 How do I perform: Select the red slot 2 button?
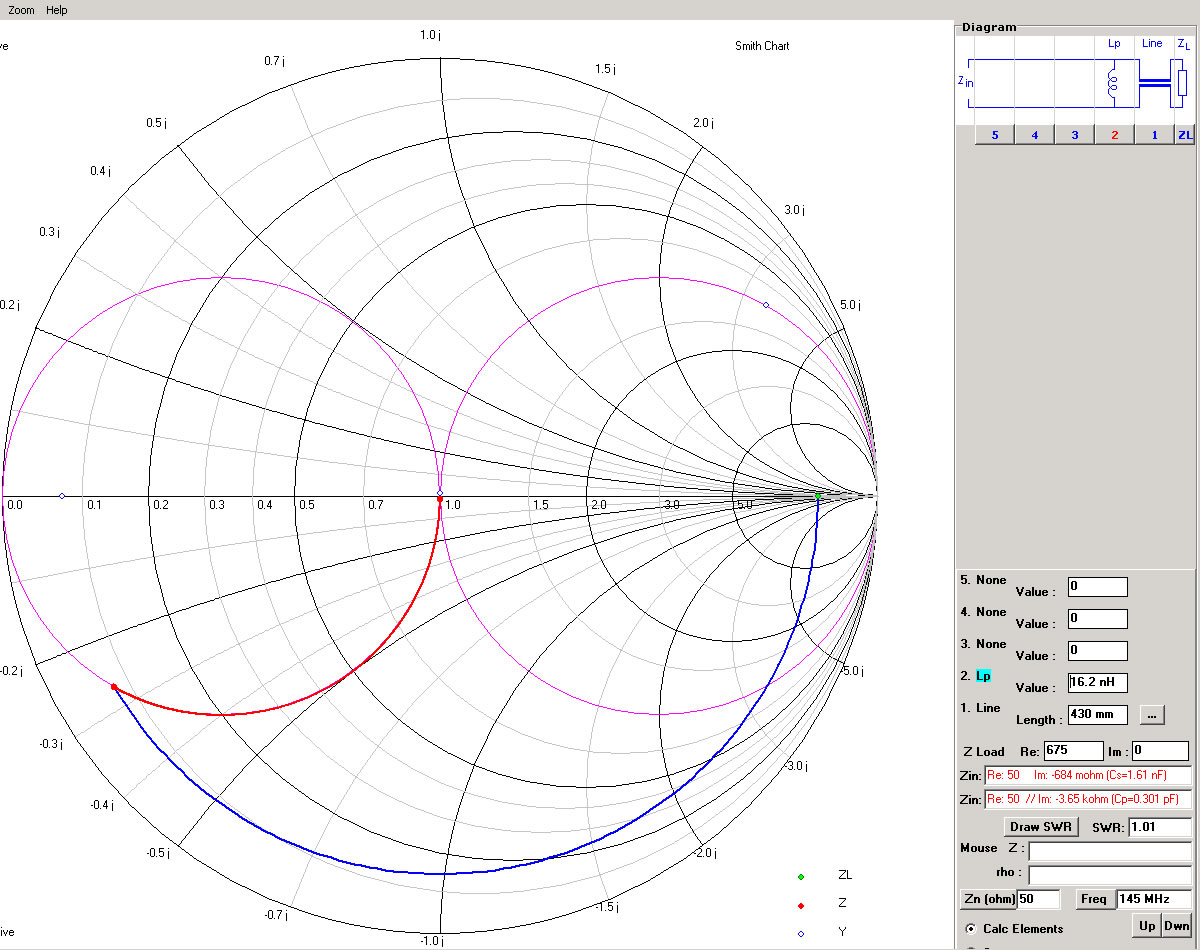pos(1114,135)
